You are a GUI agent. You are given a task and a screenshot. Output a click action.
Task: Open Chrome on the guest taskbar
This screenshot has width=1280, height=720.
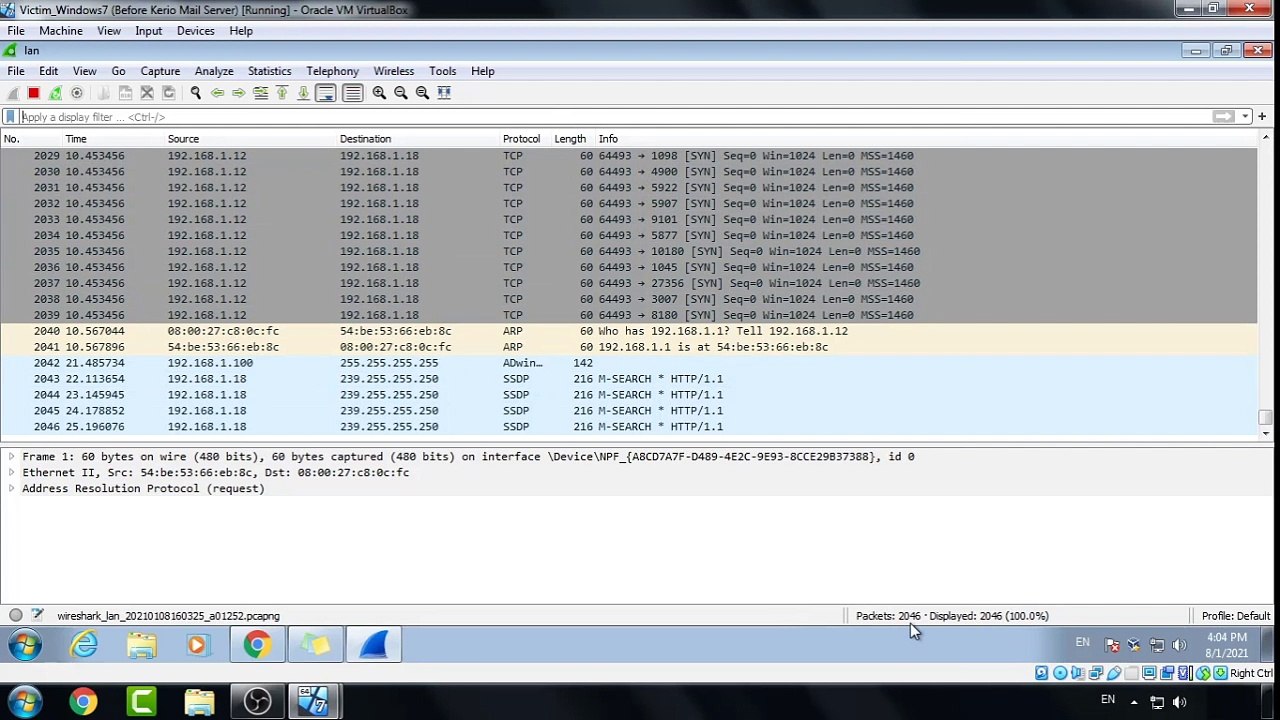click(x=257, y=645)
